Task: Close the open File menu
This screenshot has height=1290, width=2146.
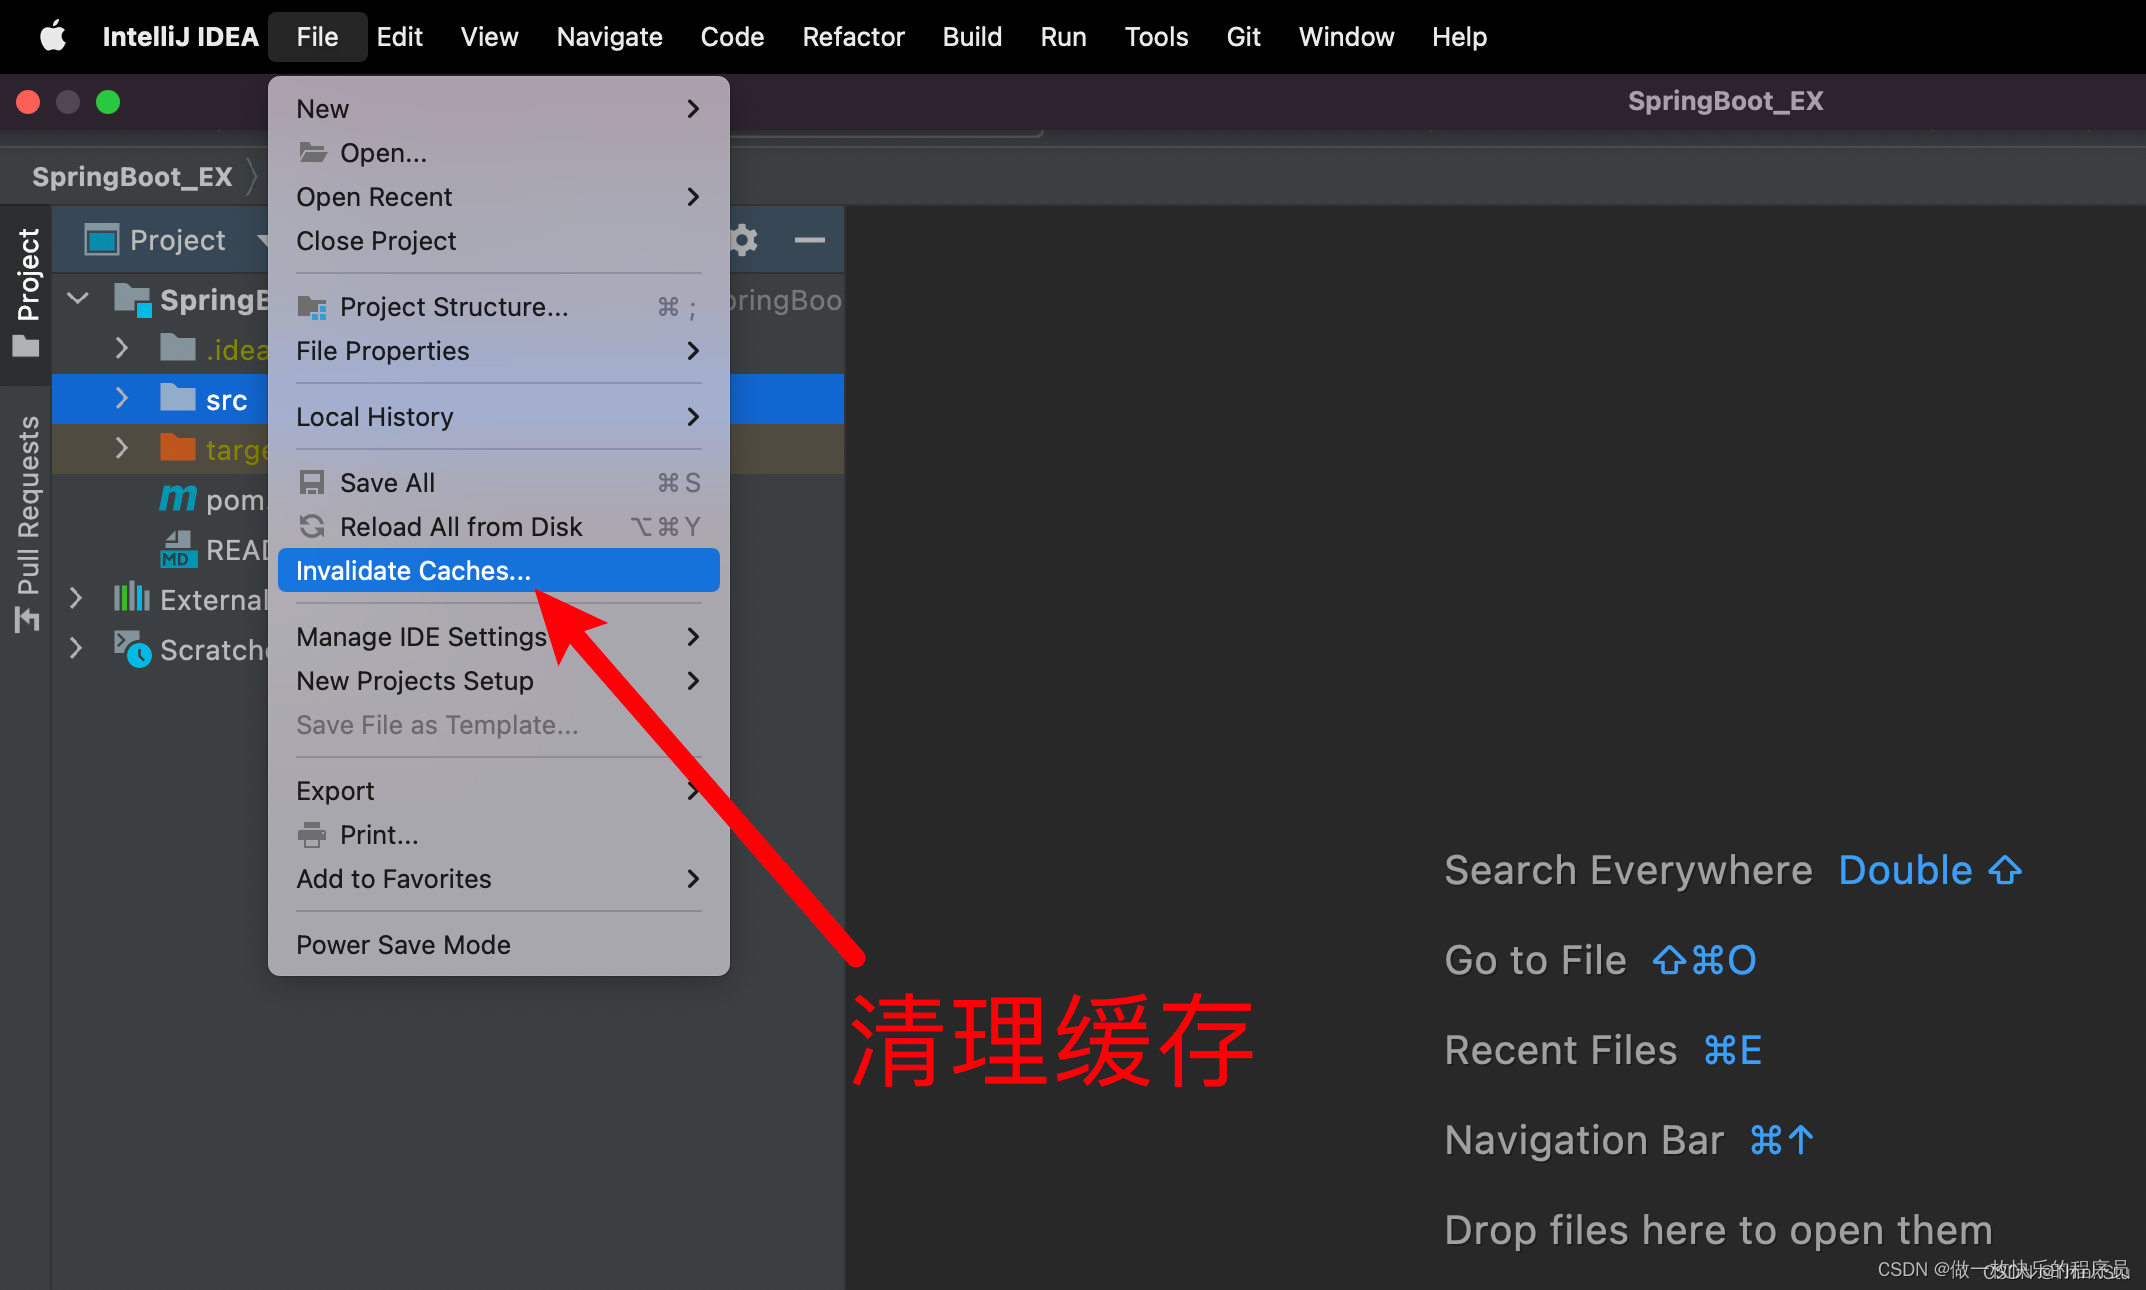Action: [x=317, y=37]
